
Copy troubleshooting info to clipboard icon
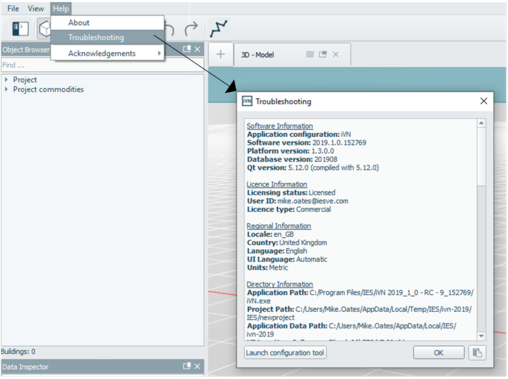click(477, 353)
